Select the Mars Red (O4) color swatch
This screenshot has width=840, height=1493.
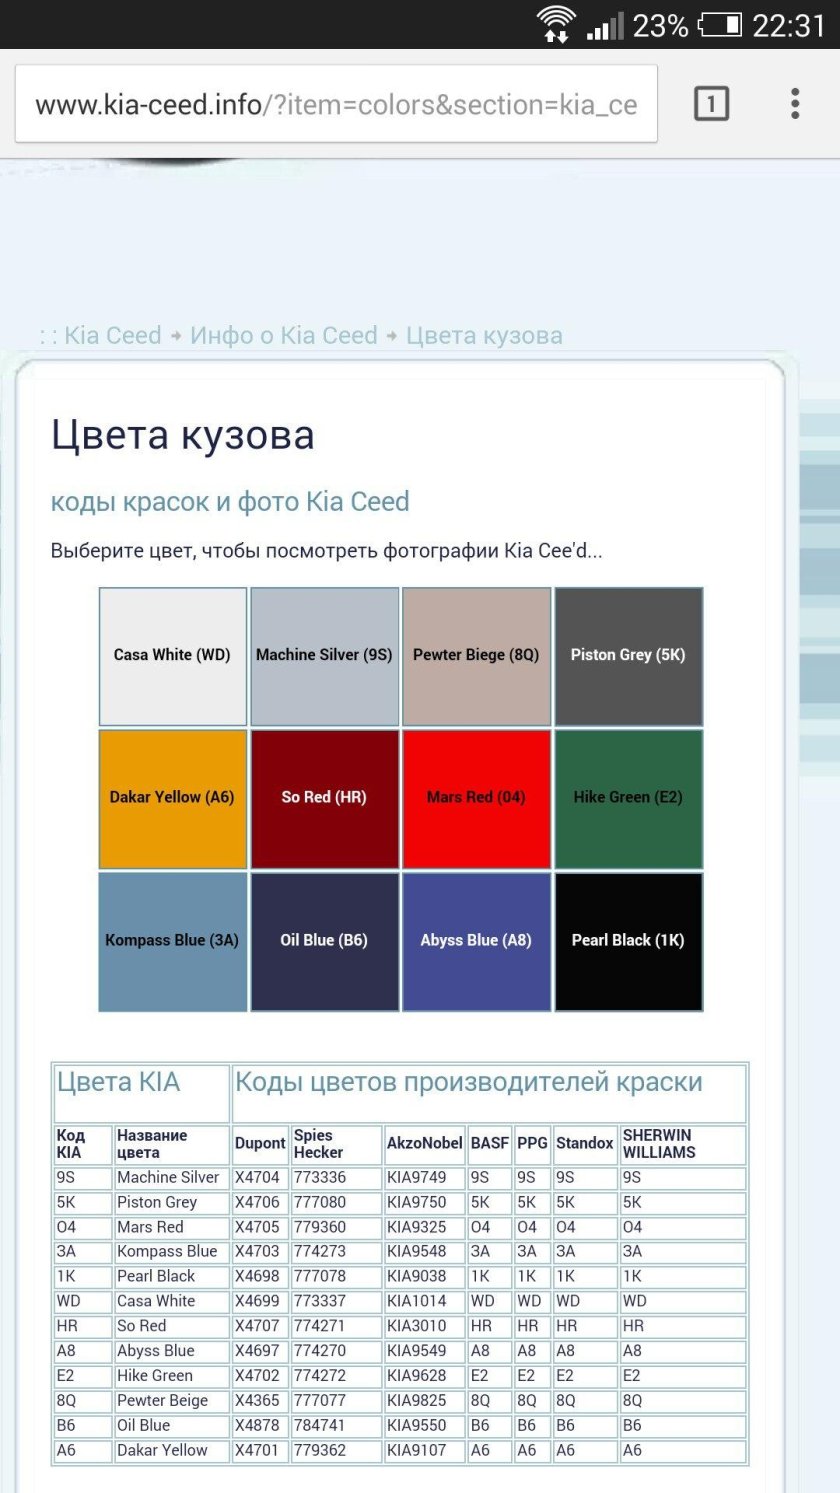[476, 797]
